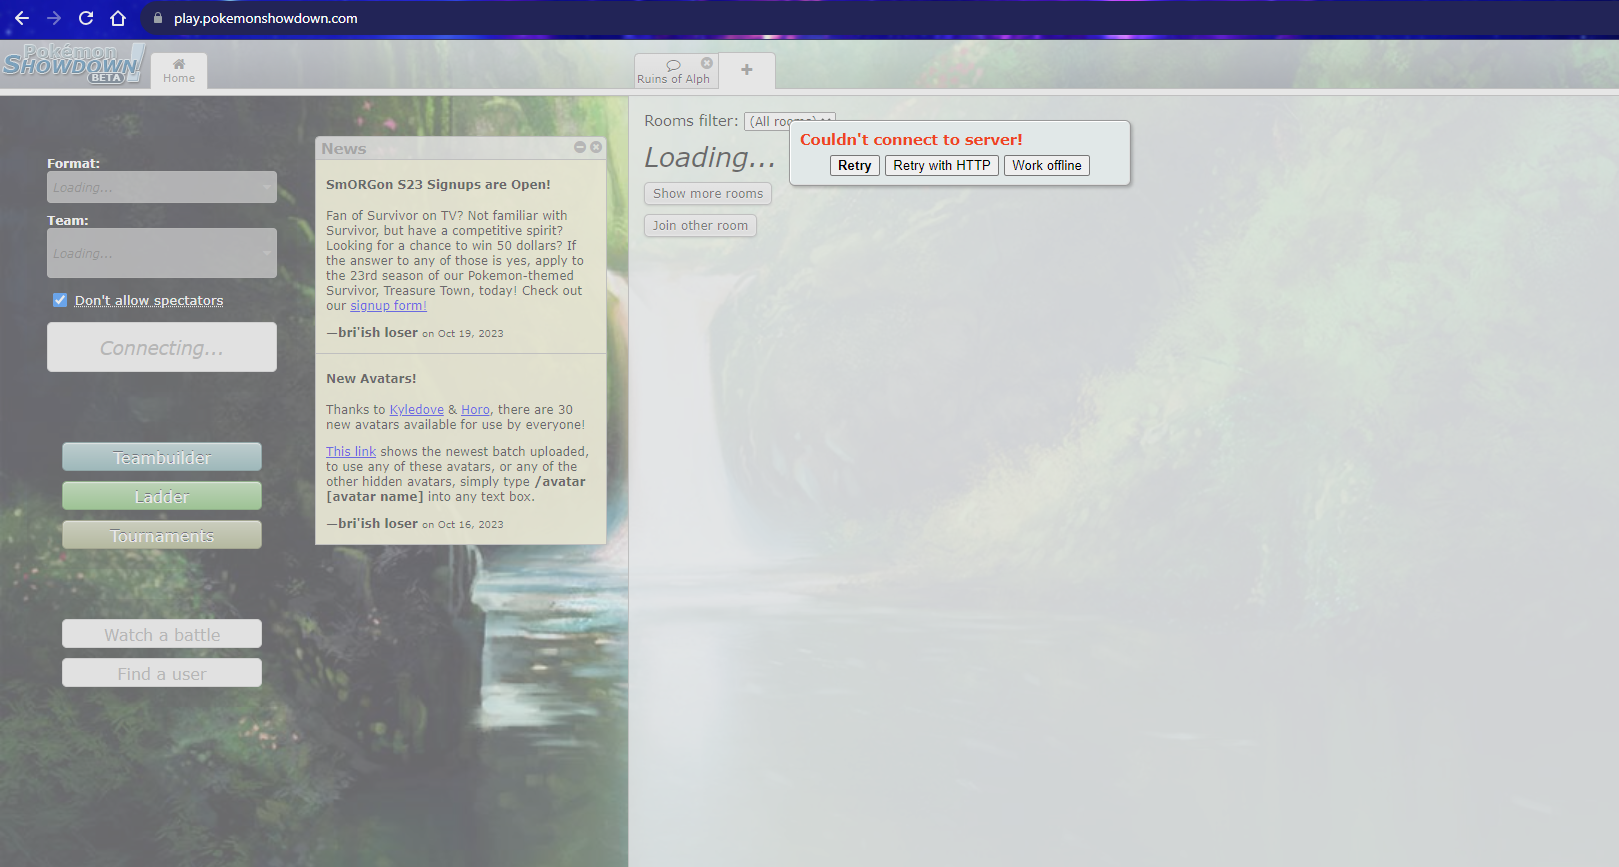This screenshot has height=867, width=1619.
Task: Open 'This link' avatars link
Action: pyautogui.click(x=351, y=451)
